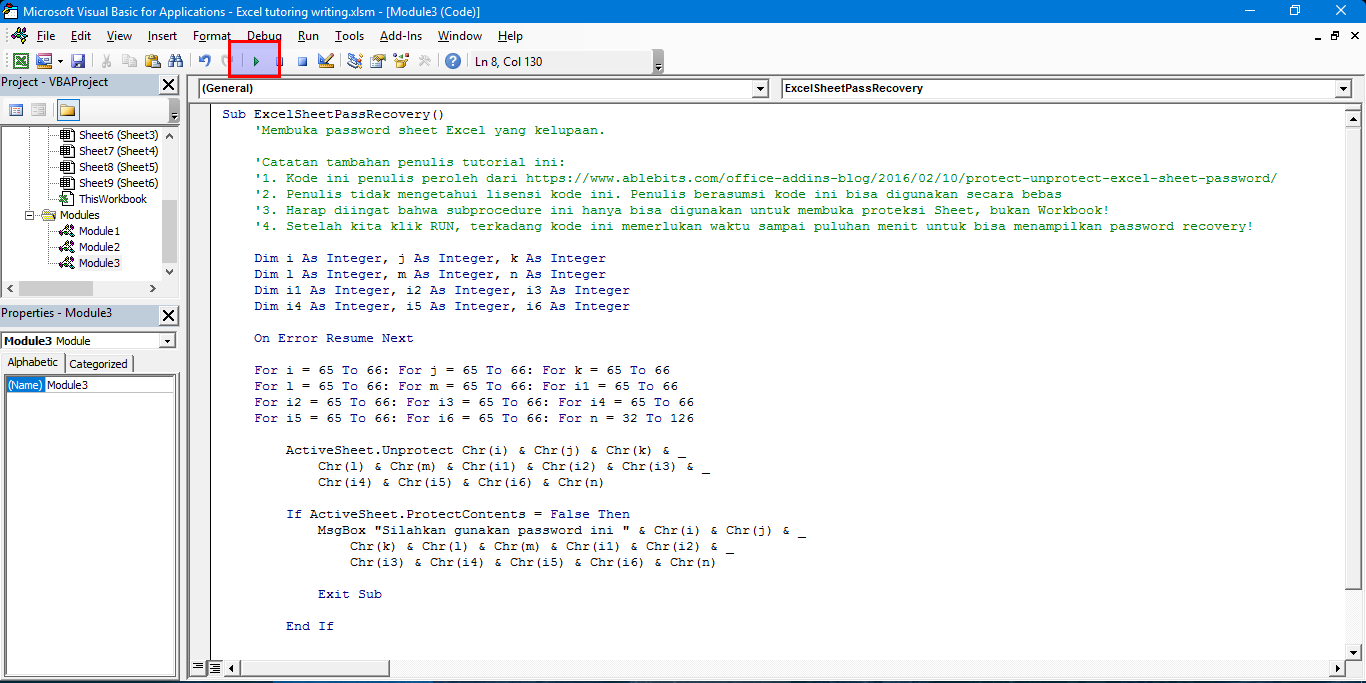1366x683 pixels.
Task: Switch to Procedure View at bottom left
Action: 198,667
